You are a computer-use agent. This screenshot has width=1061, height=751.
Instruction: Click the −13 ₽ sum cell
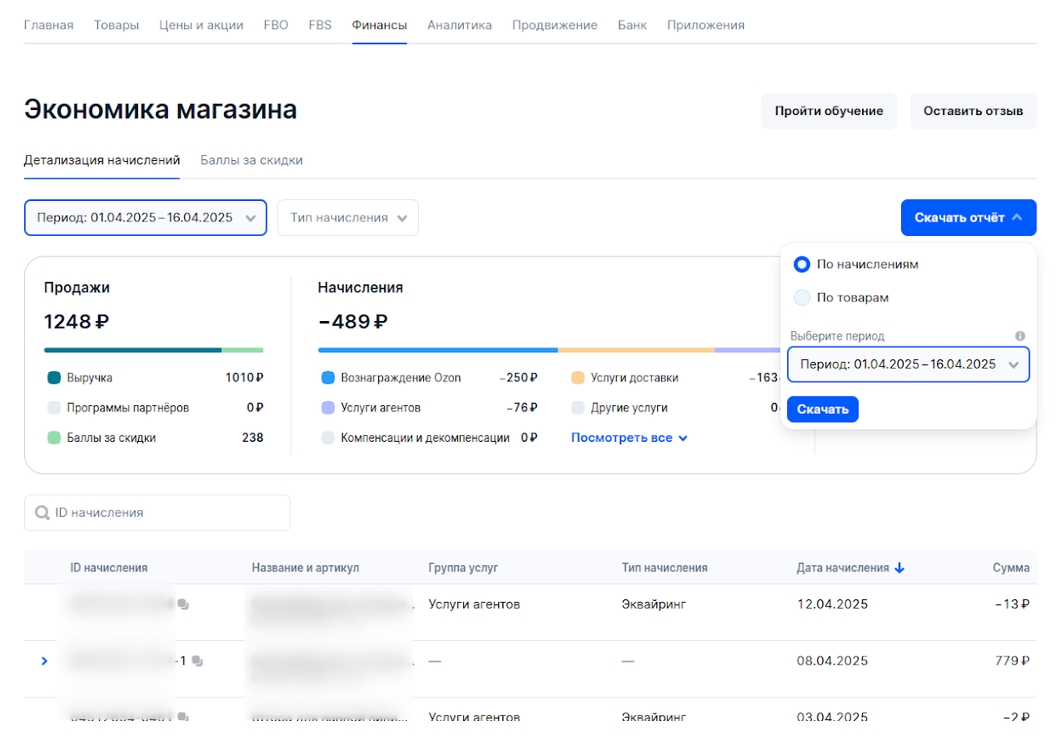1012,604
